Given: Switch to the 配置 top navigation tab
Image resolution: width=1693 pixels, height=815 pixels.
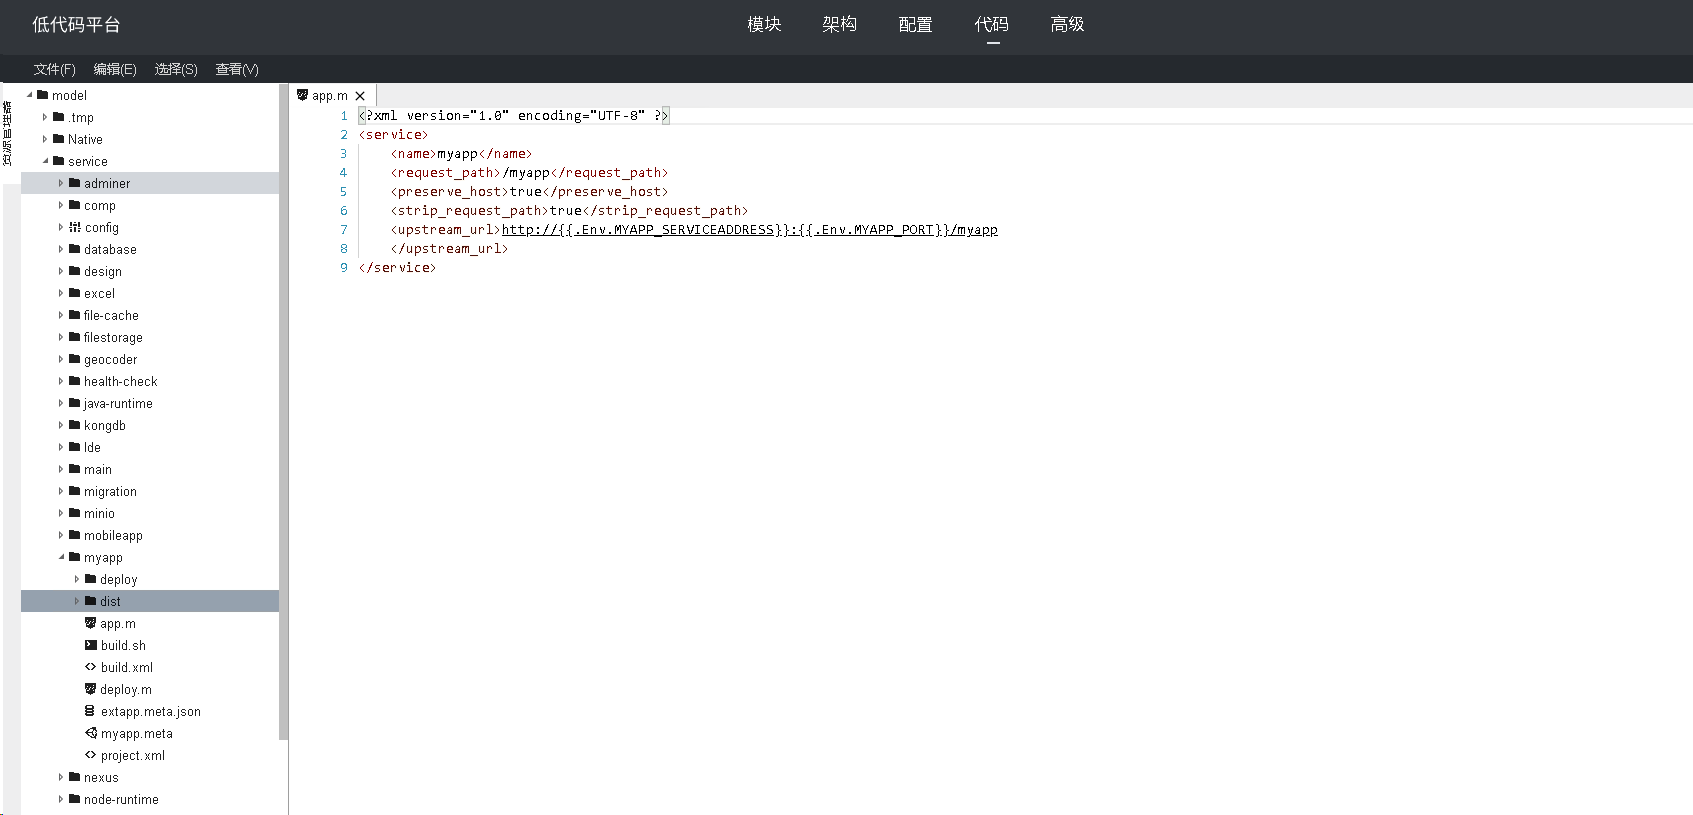Looking at the screenshot, I should point(915,25).
